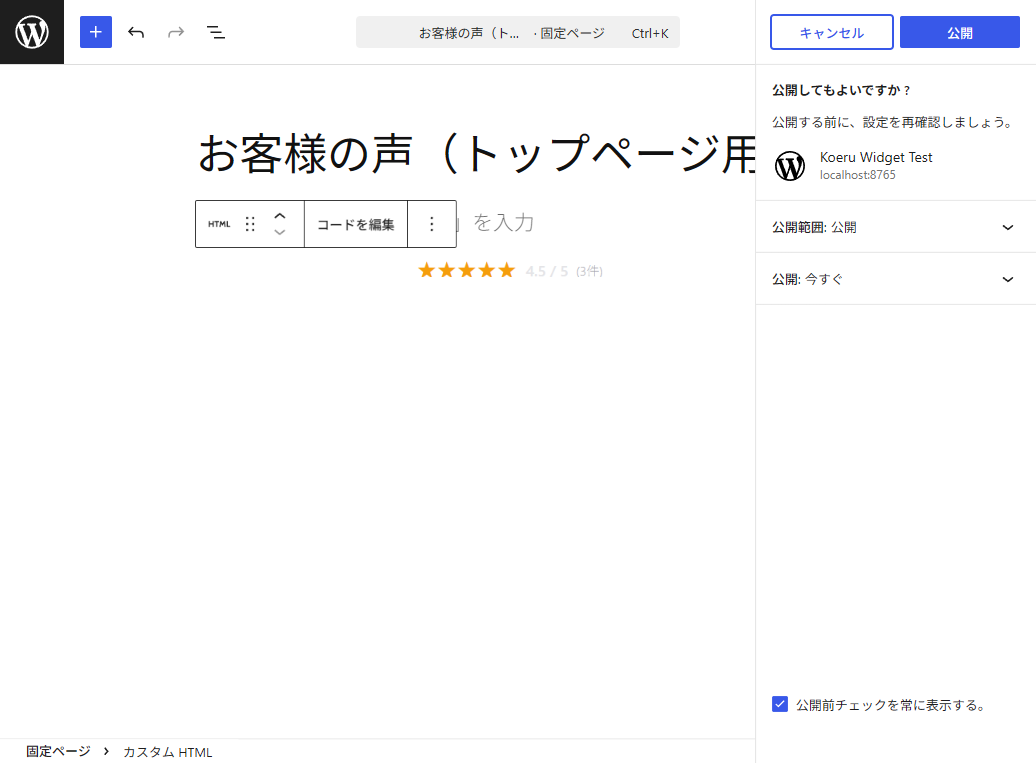Open the block inserter plus button
This screenshot has height=763, width=1036.
(96, 32)
